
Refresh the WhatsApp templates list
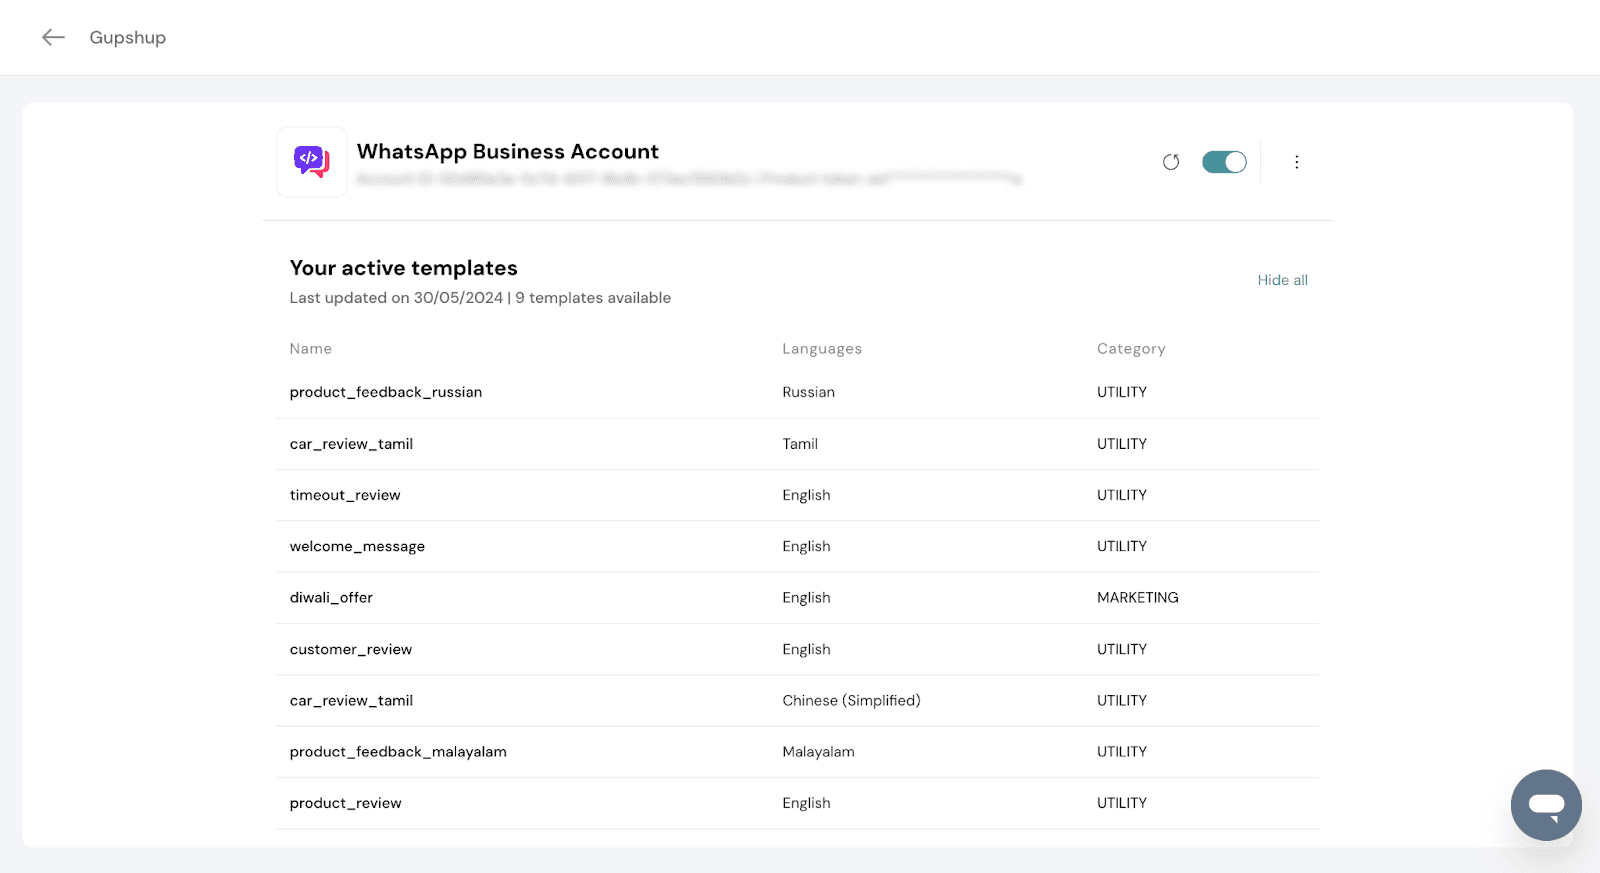coord(1171,162)
